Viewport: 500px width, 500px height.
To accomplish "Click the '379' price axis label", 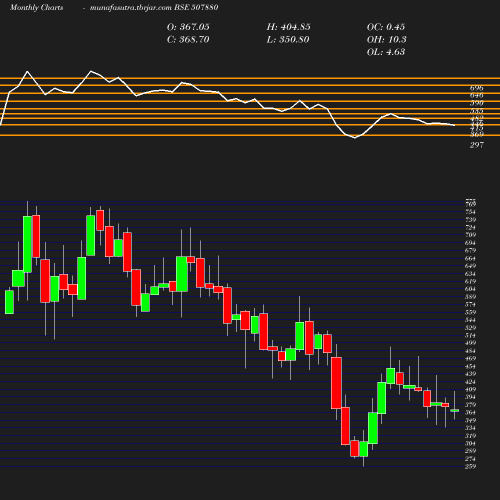I will (470, 405).
